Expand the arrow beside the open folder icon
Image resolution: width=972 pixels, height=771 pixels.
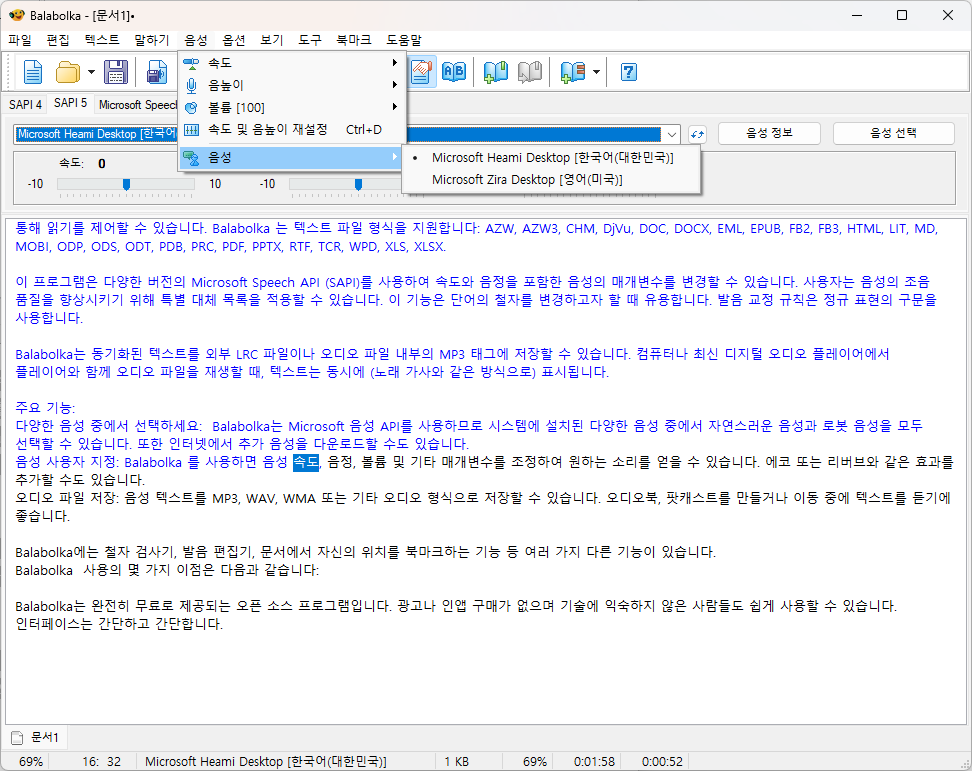point(91,72)
